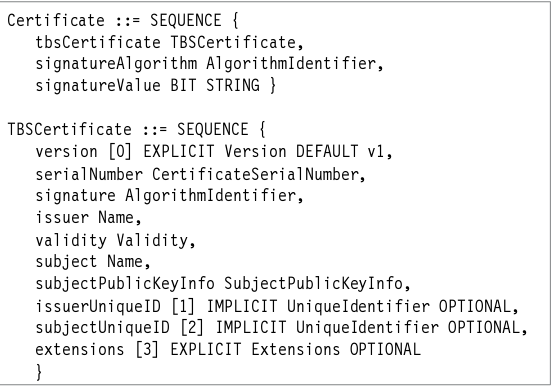Click the 'signatureAlgorithm AlgorithmIdentifier,' line
553x386 pixels.
pos(209,64)
